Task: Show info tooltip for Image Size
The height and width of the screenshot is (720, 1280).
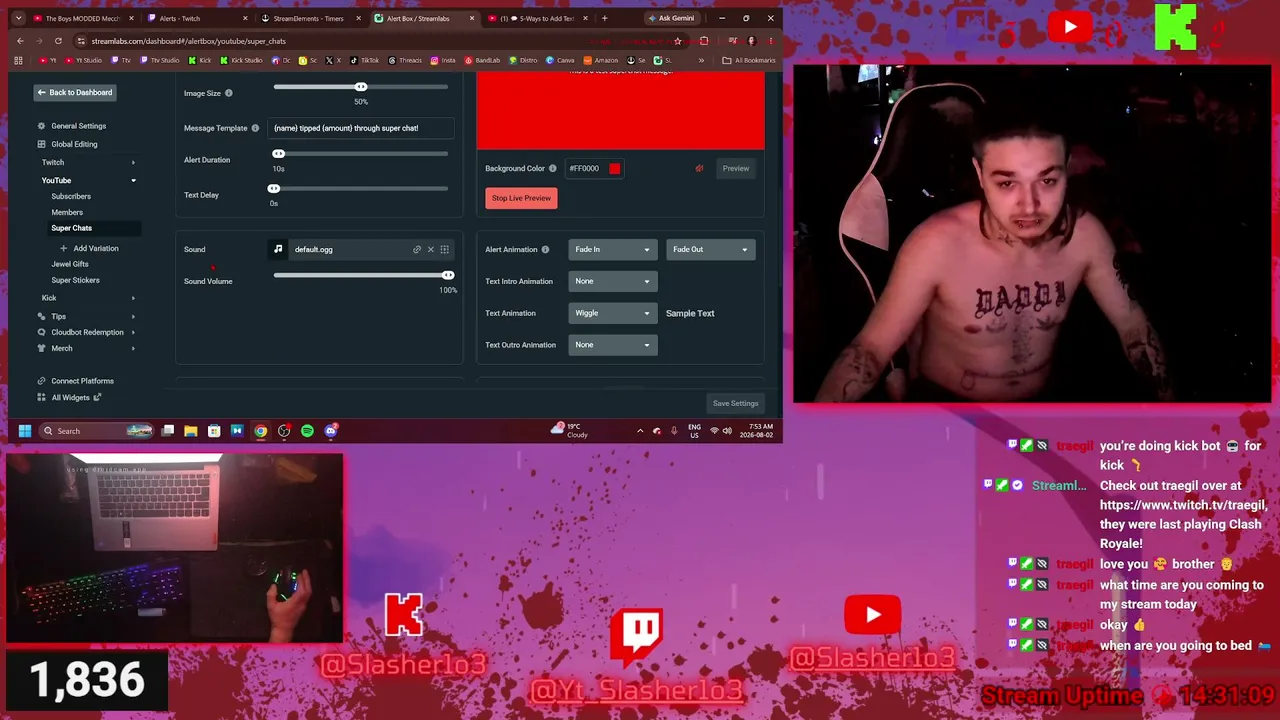Action: pos(228,93)
